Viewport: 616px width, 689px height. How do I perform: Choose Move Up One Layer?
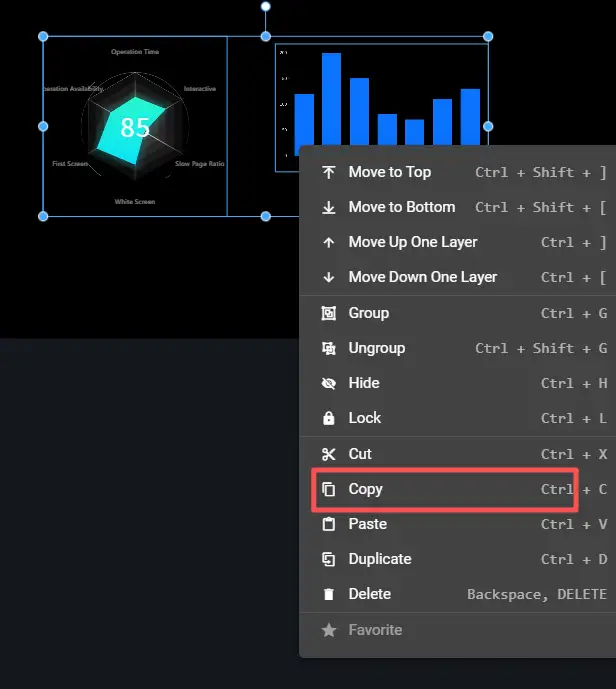coord(413,242)
